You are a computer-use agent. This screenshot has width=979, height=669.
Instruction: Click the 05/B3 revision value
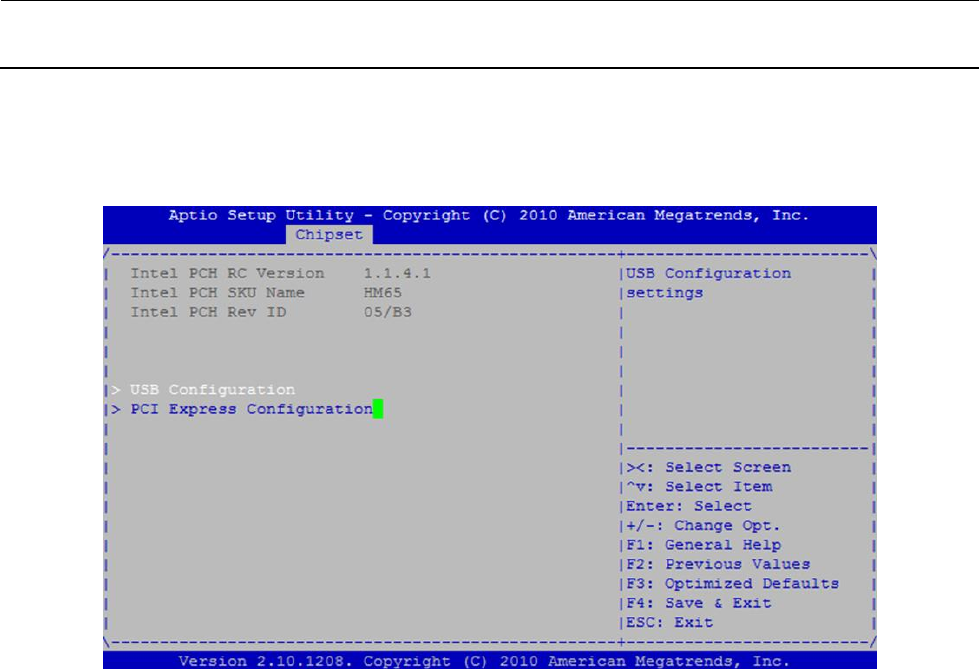click(388, 312)
